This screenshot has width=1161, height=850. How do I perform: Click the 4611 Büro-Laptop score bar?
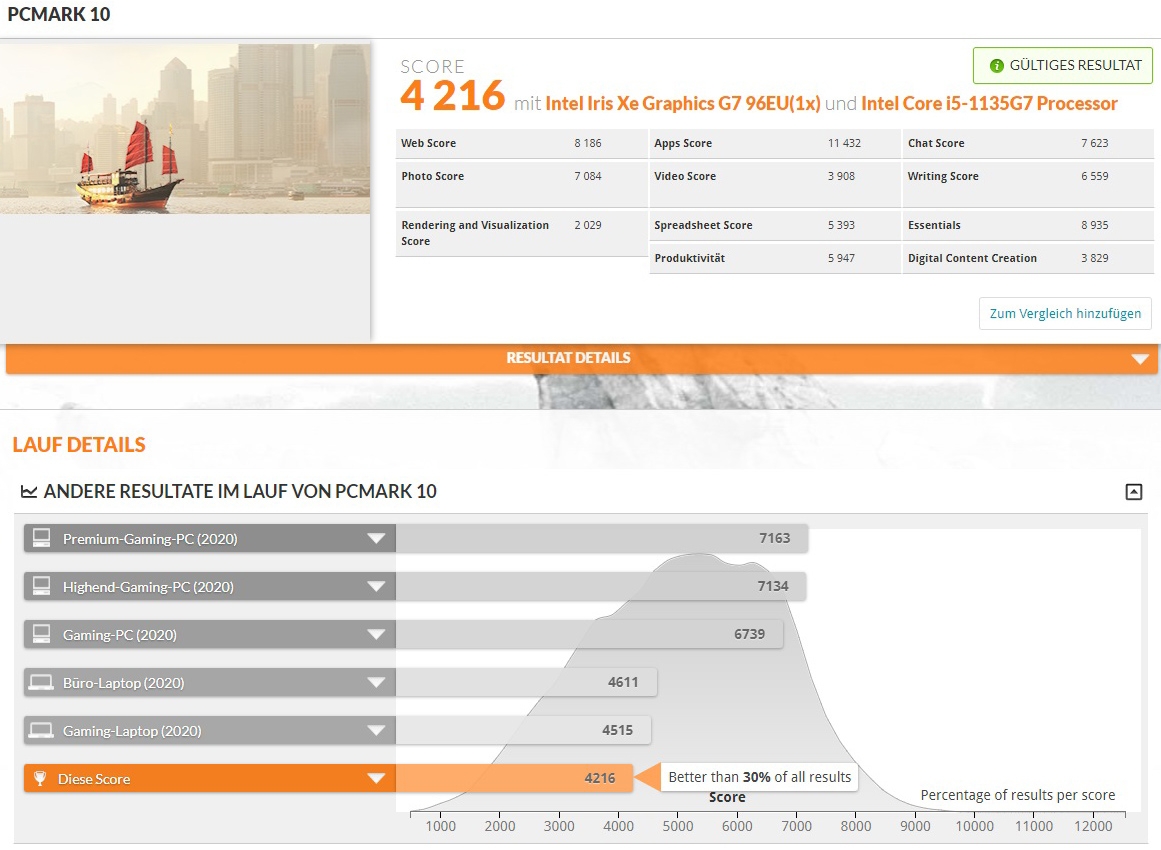pyautogui.click(x=526, y=683)
